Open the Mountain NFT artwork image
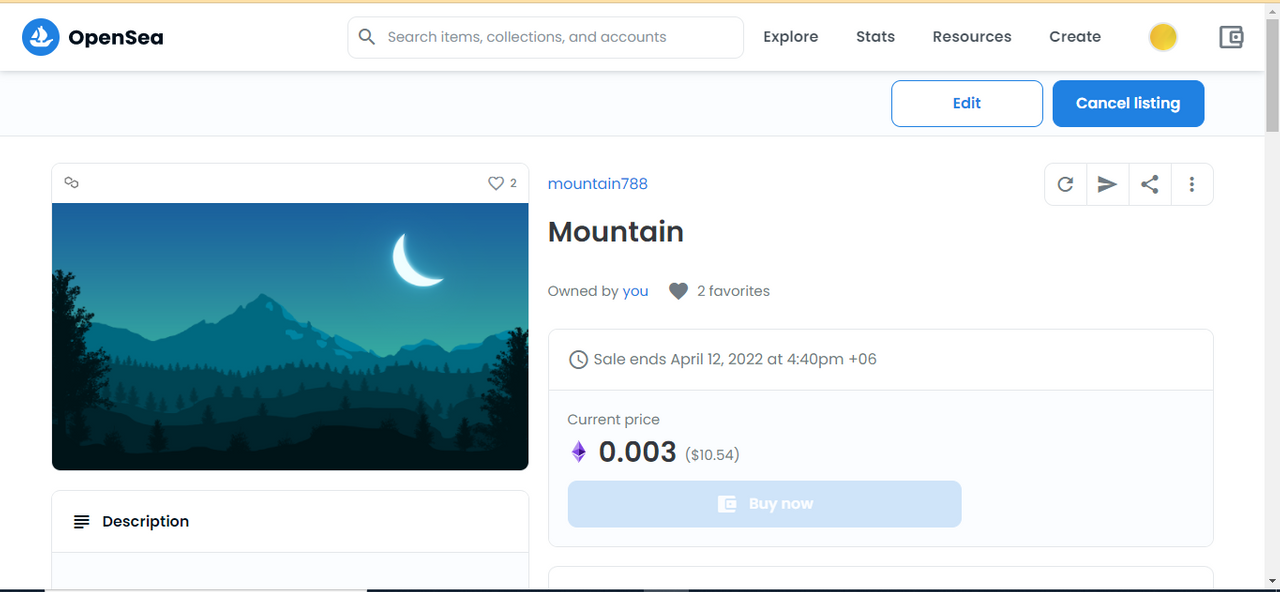This screenshot has width=1280, height=592. point(290,336)
